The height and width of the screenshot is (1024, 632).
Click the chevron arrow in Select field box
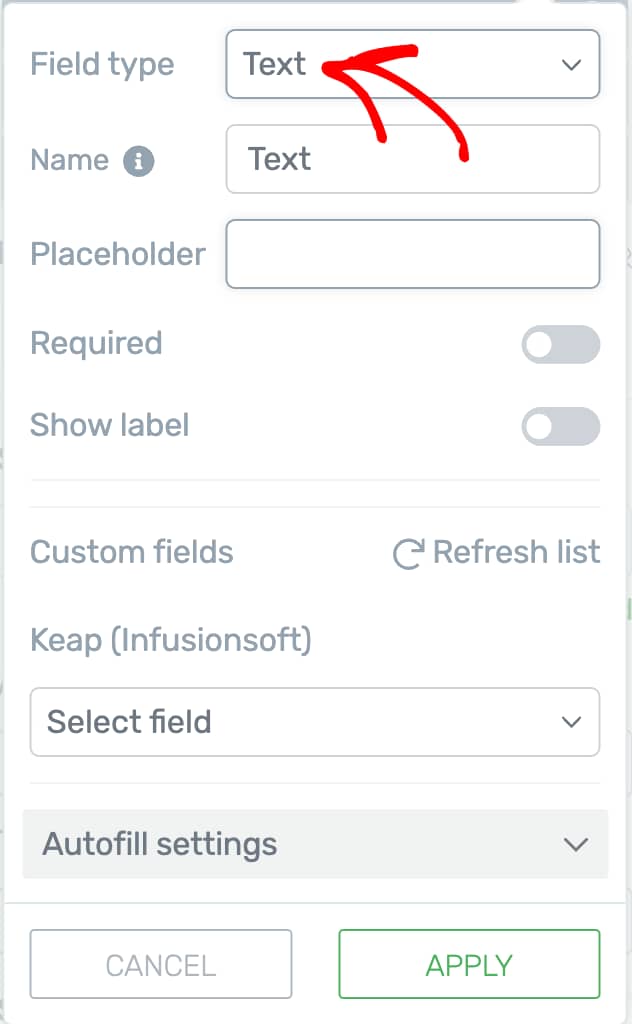pos(571,722)
